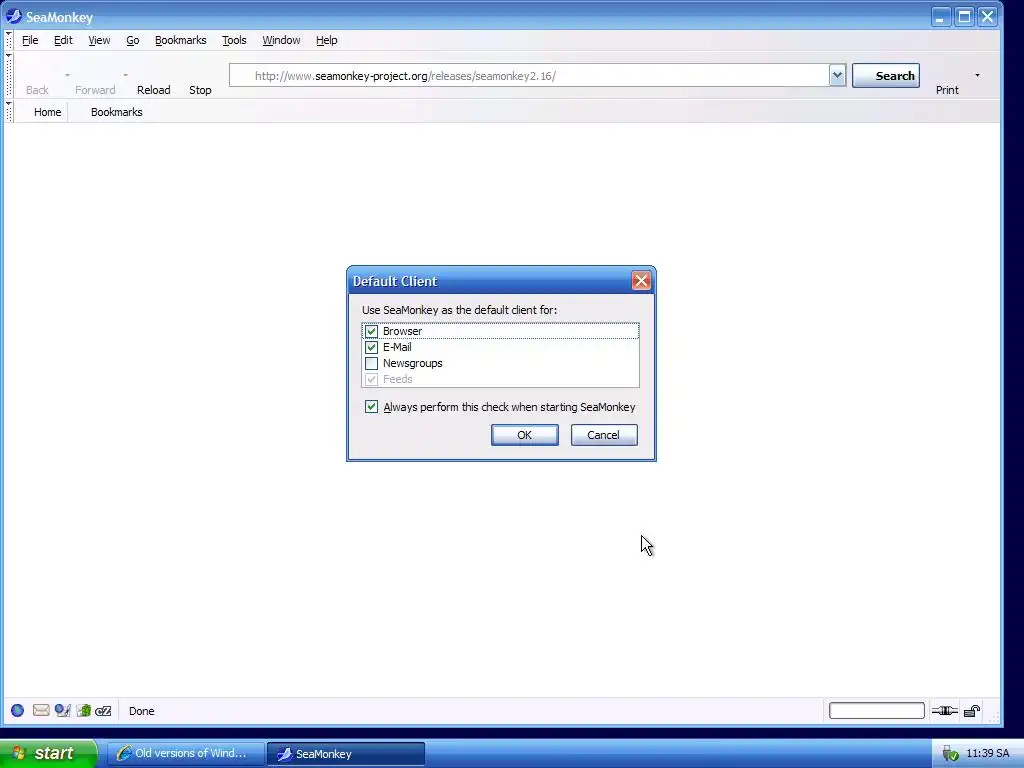Open the Help menu
Image resolution: width=1024 pixels, height=768 pixels.
pyautogui.click(x=327, y=40)
